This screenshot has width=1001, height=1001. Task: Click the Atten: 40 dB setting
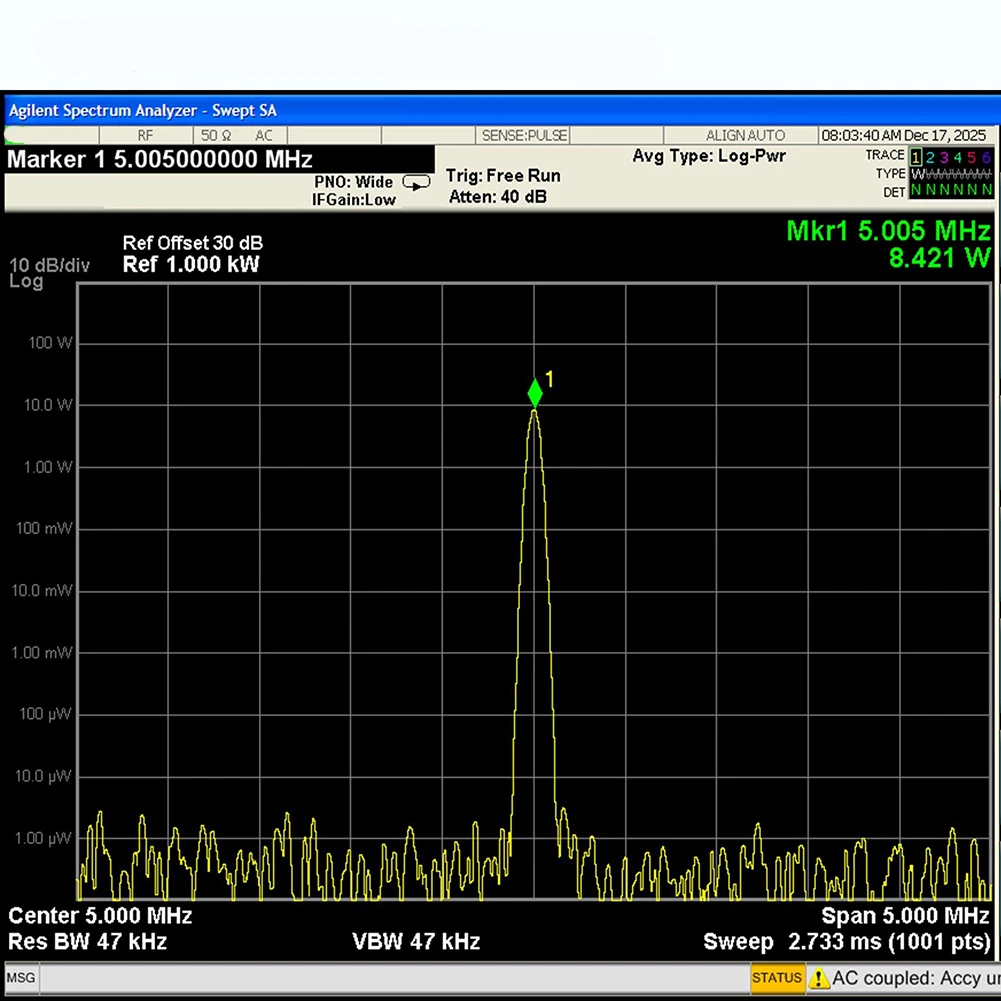click(498, 197)
